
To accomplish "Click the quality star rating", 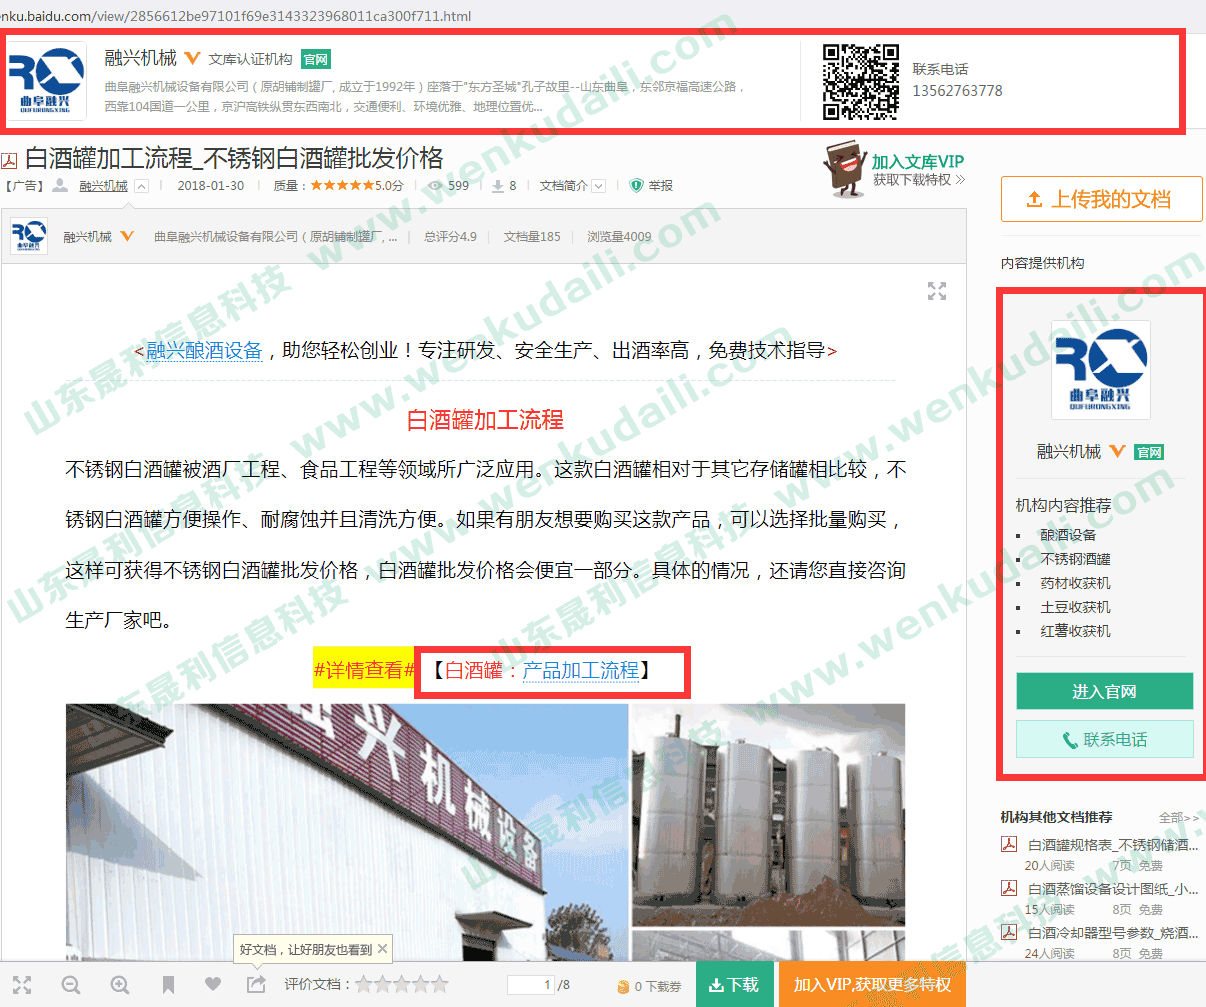I will 342,186.
